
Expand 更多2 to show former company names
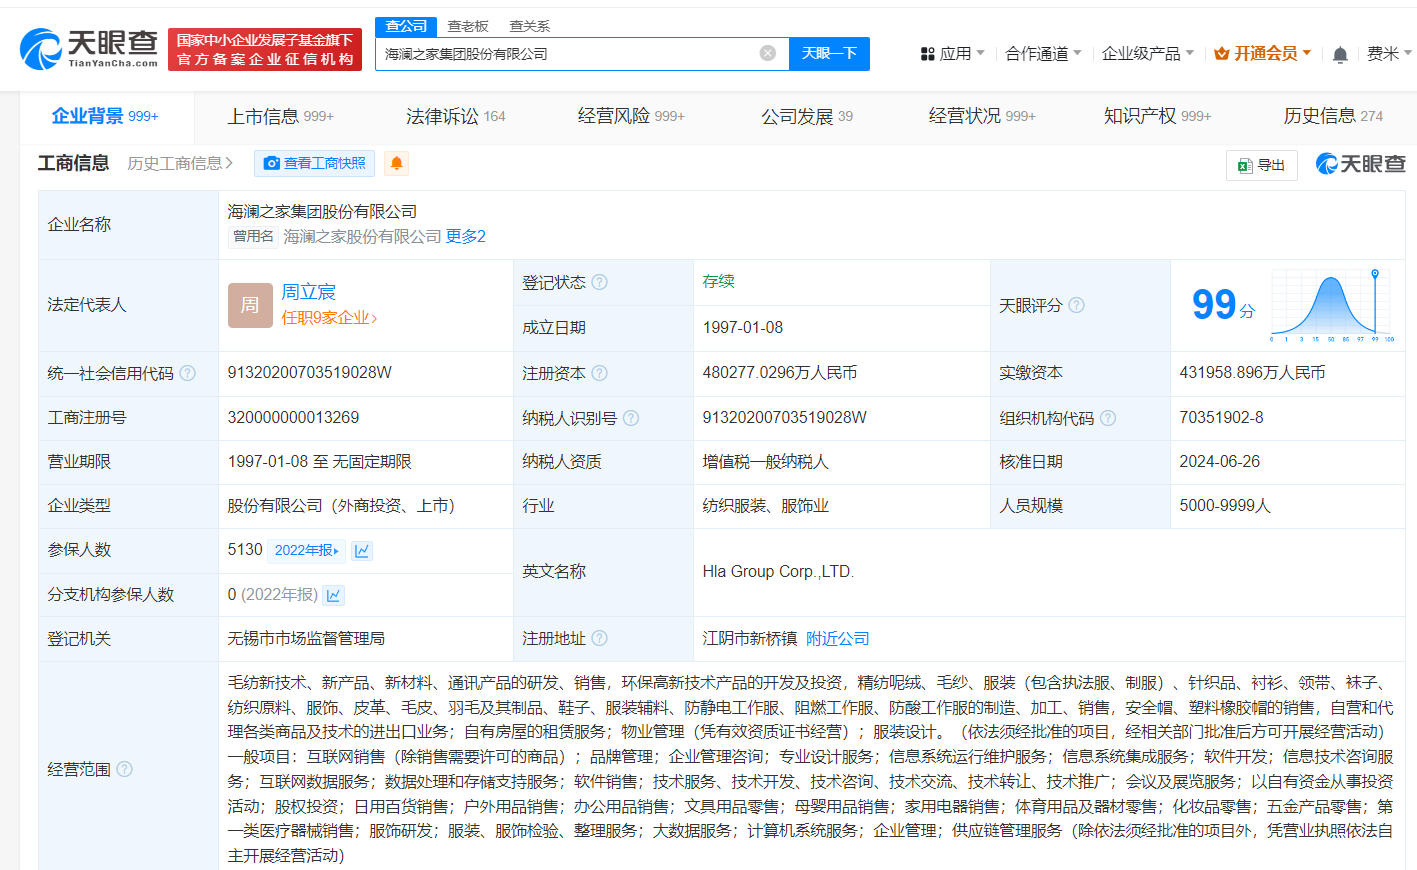coord(465,236)
